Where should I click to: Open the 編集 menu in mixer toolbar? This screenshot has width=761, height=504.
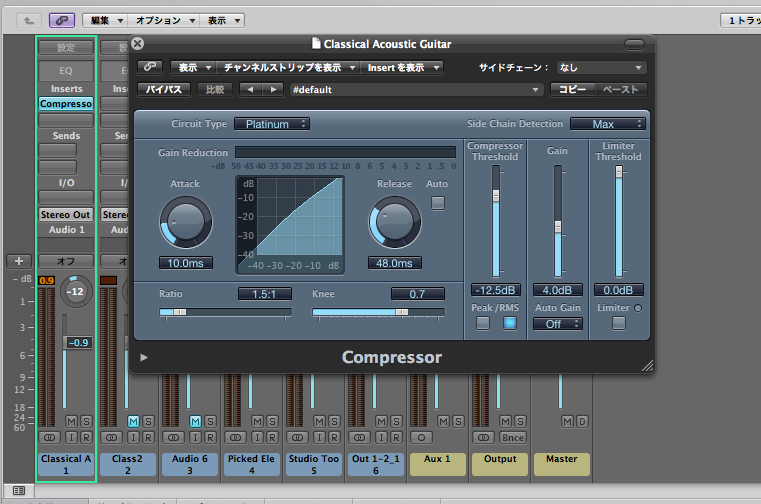pos(105,20)
